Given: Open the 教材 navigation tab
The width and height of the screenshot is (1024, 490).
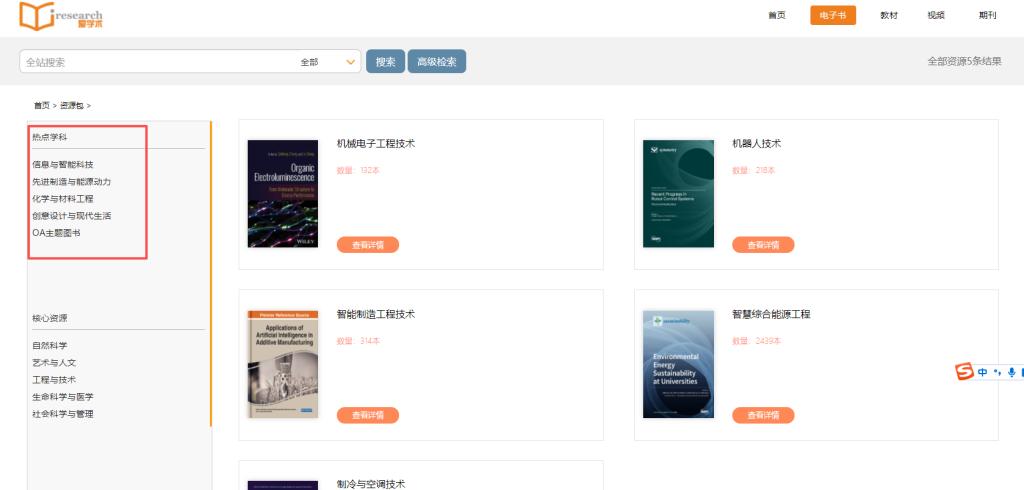Looking at the screenshot, I should pos(889,16).
